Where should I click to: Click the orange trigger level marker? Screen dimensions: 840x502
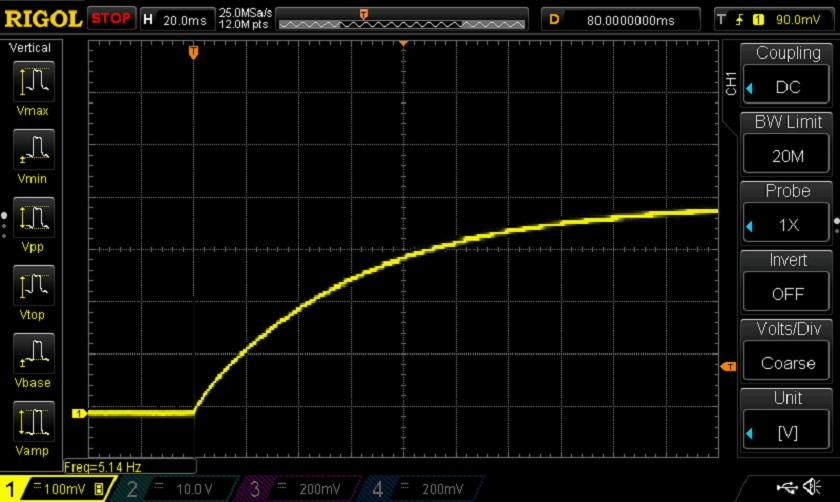[x=728, y=367]
